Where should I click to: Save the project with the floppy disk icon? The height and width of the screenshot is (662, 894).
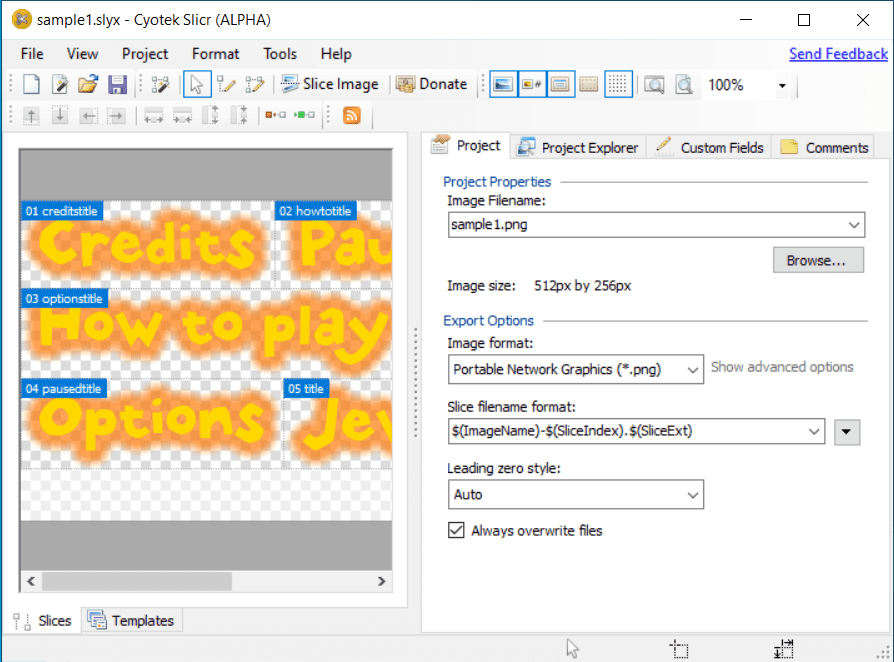coord(117,84)
